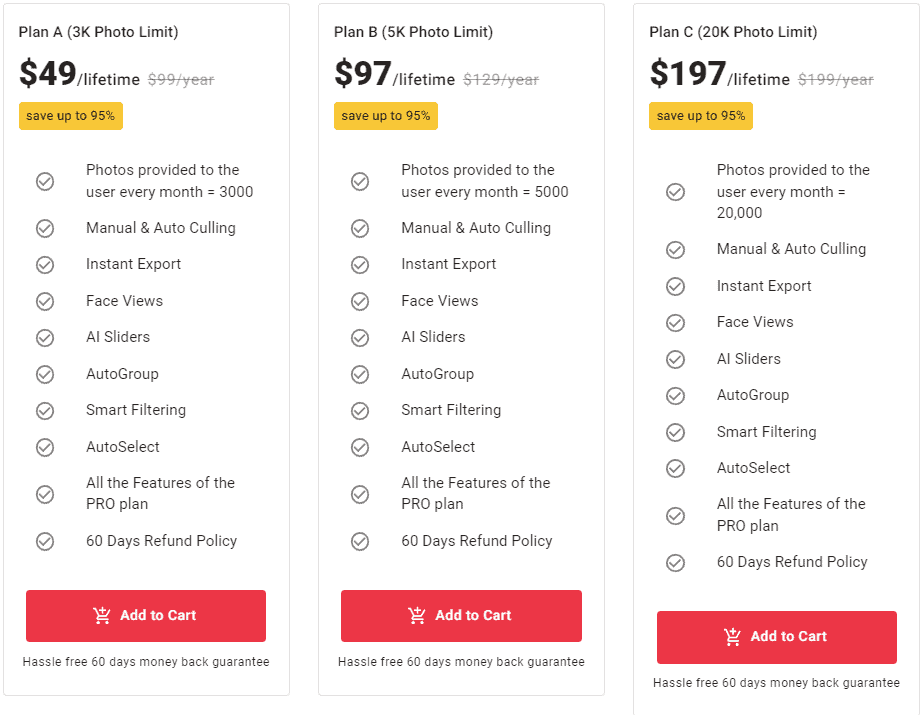The width and height of the screenshot is (920, 715).
Task: Click the checkmark beside Plan A's 60 Days Refund Policy
Action: click(45, 540)
